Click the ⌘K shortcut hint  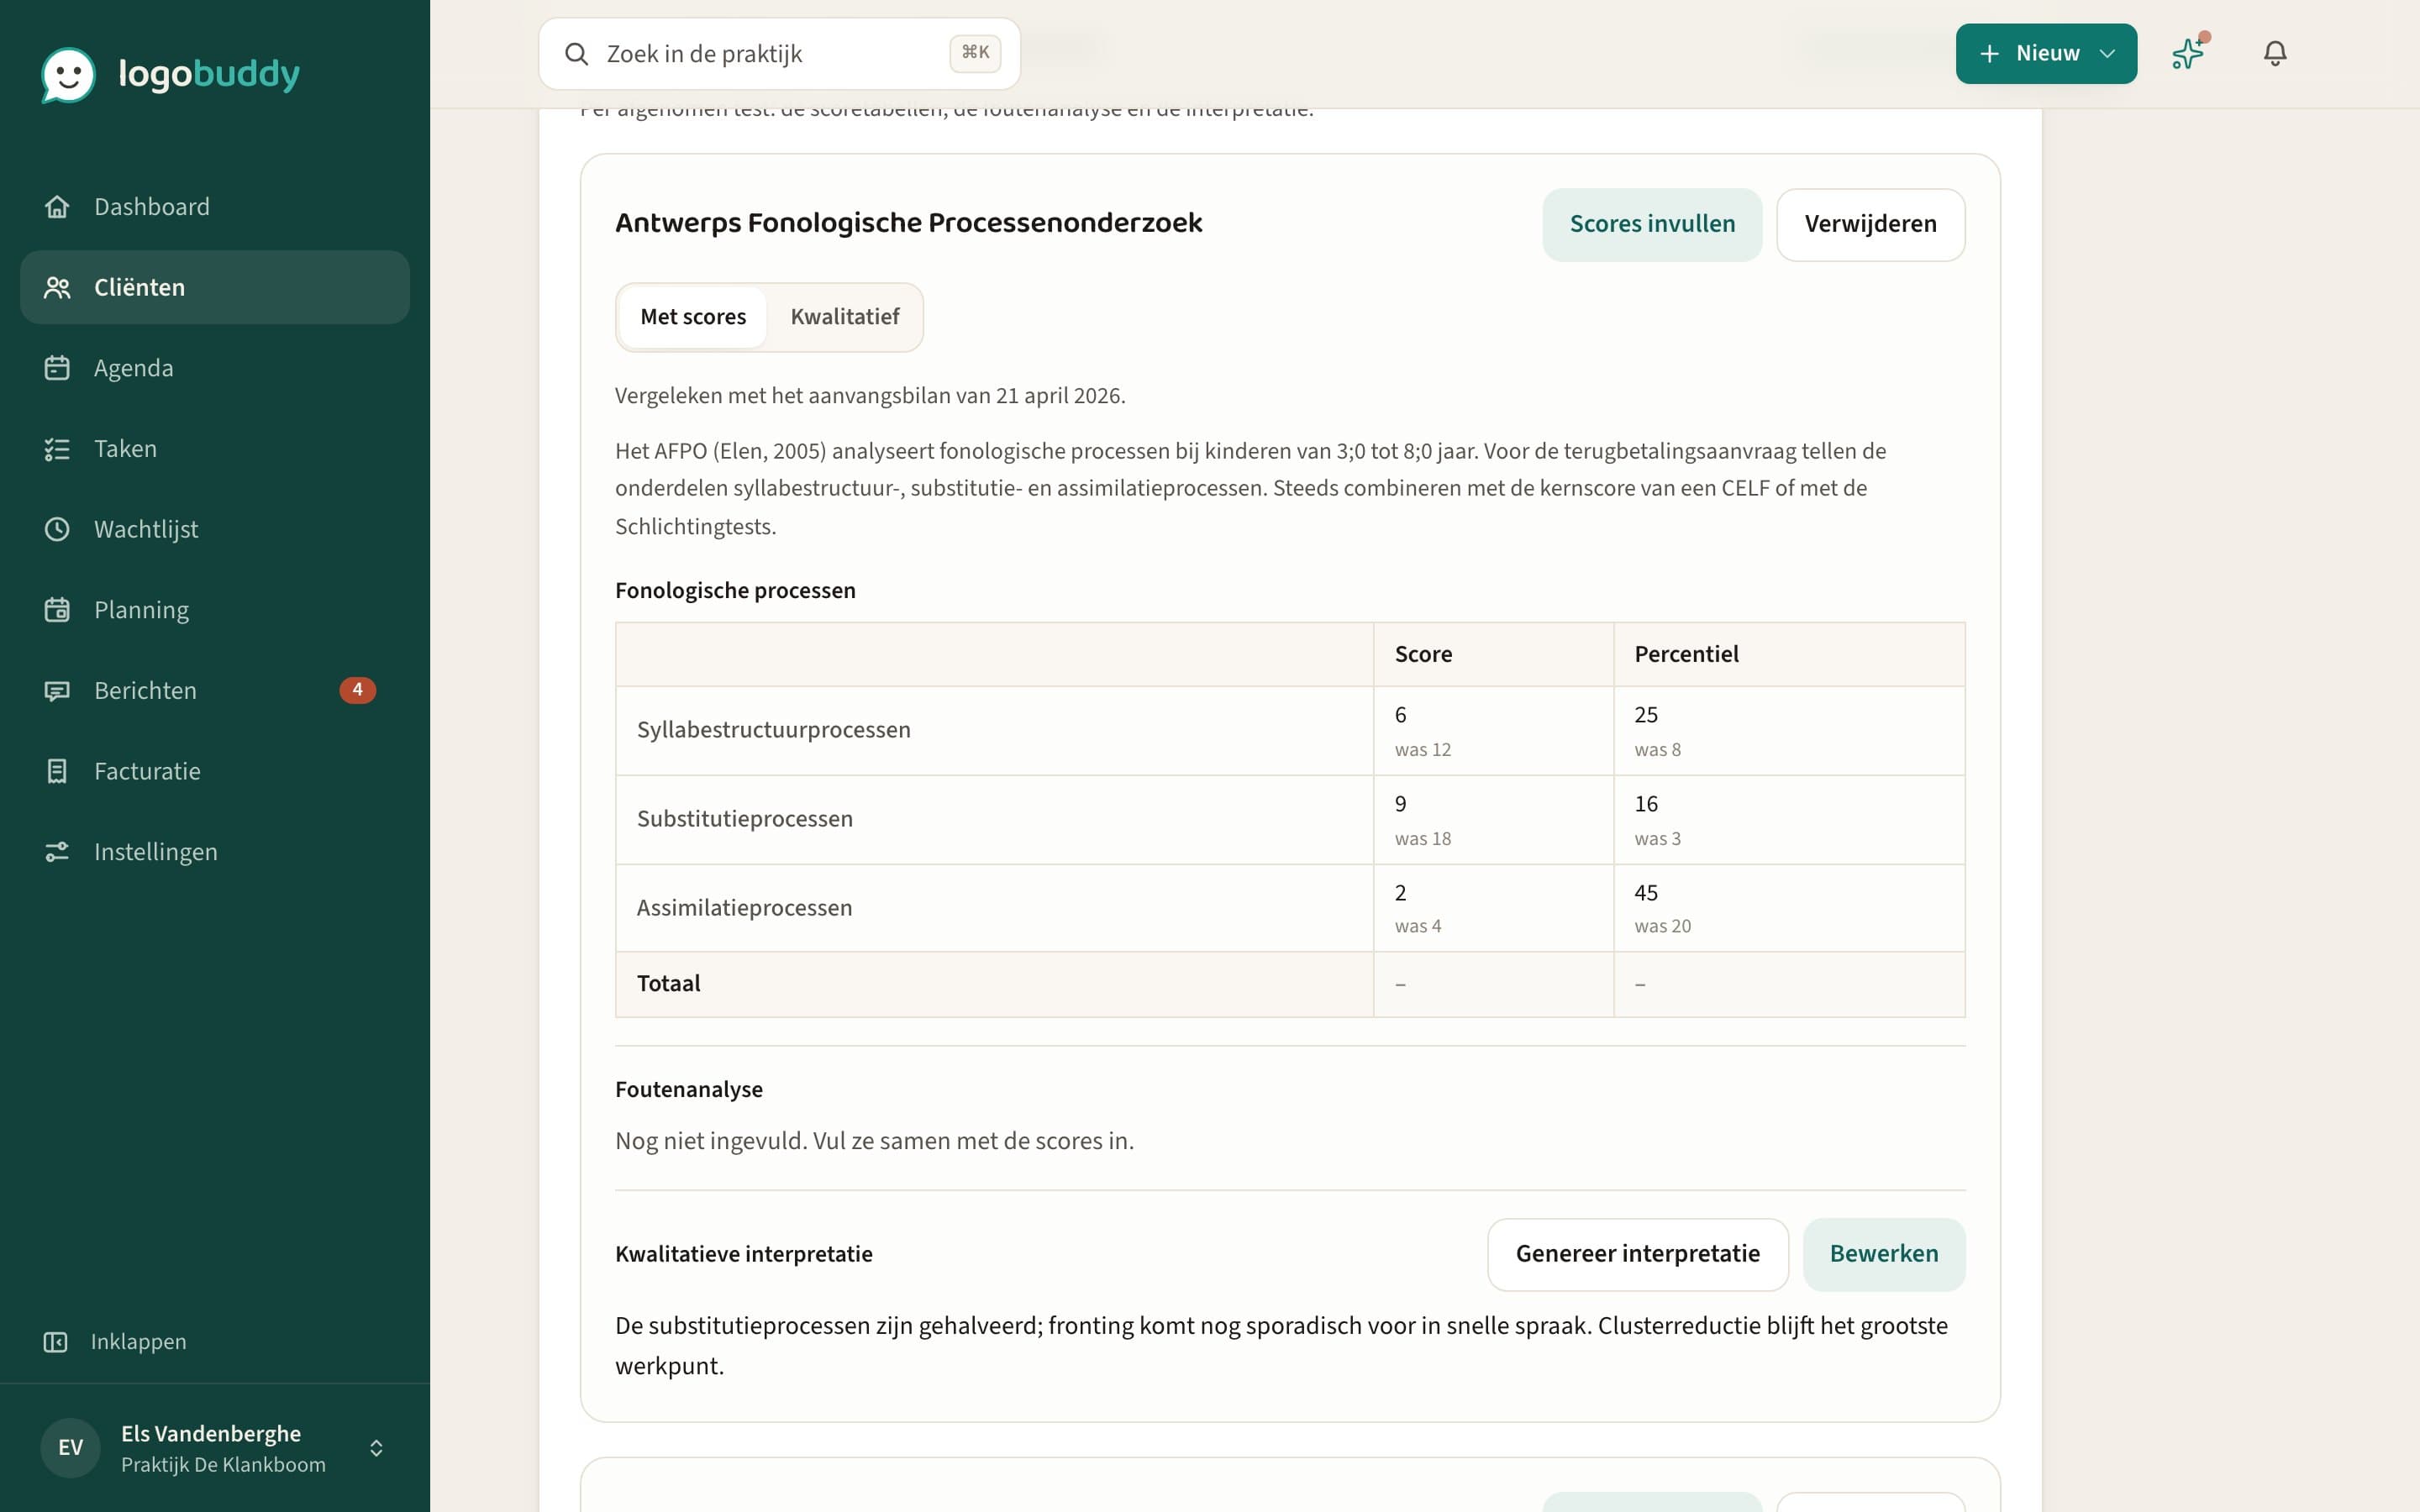975,53
